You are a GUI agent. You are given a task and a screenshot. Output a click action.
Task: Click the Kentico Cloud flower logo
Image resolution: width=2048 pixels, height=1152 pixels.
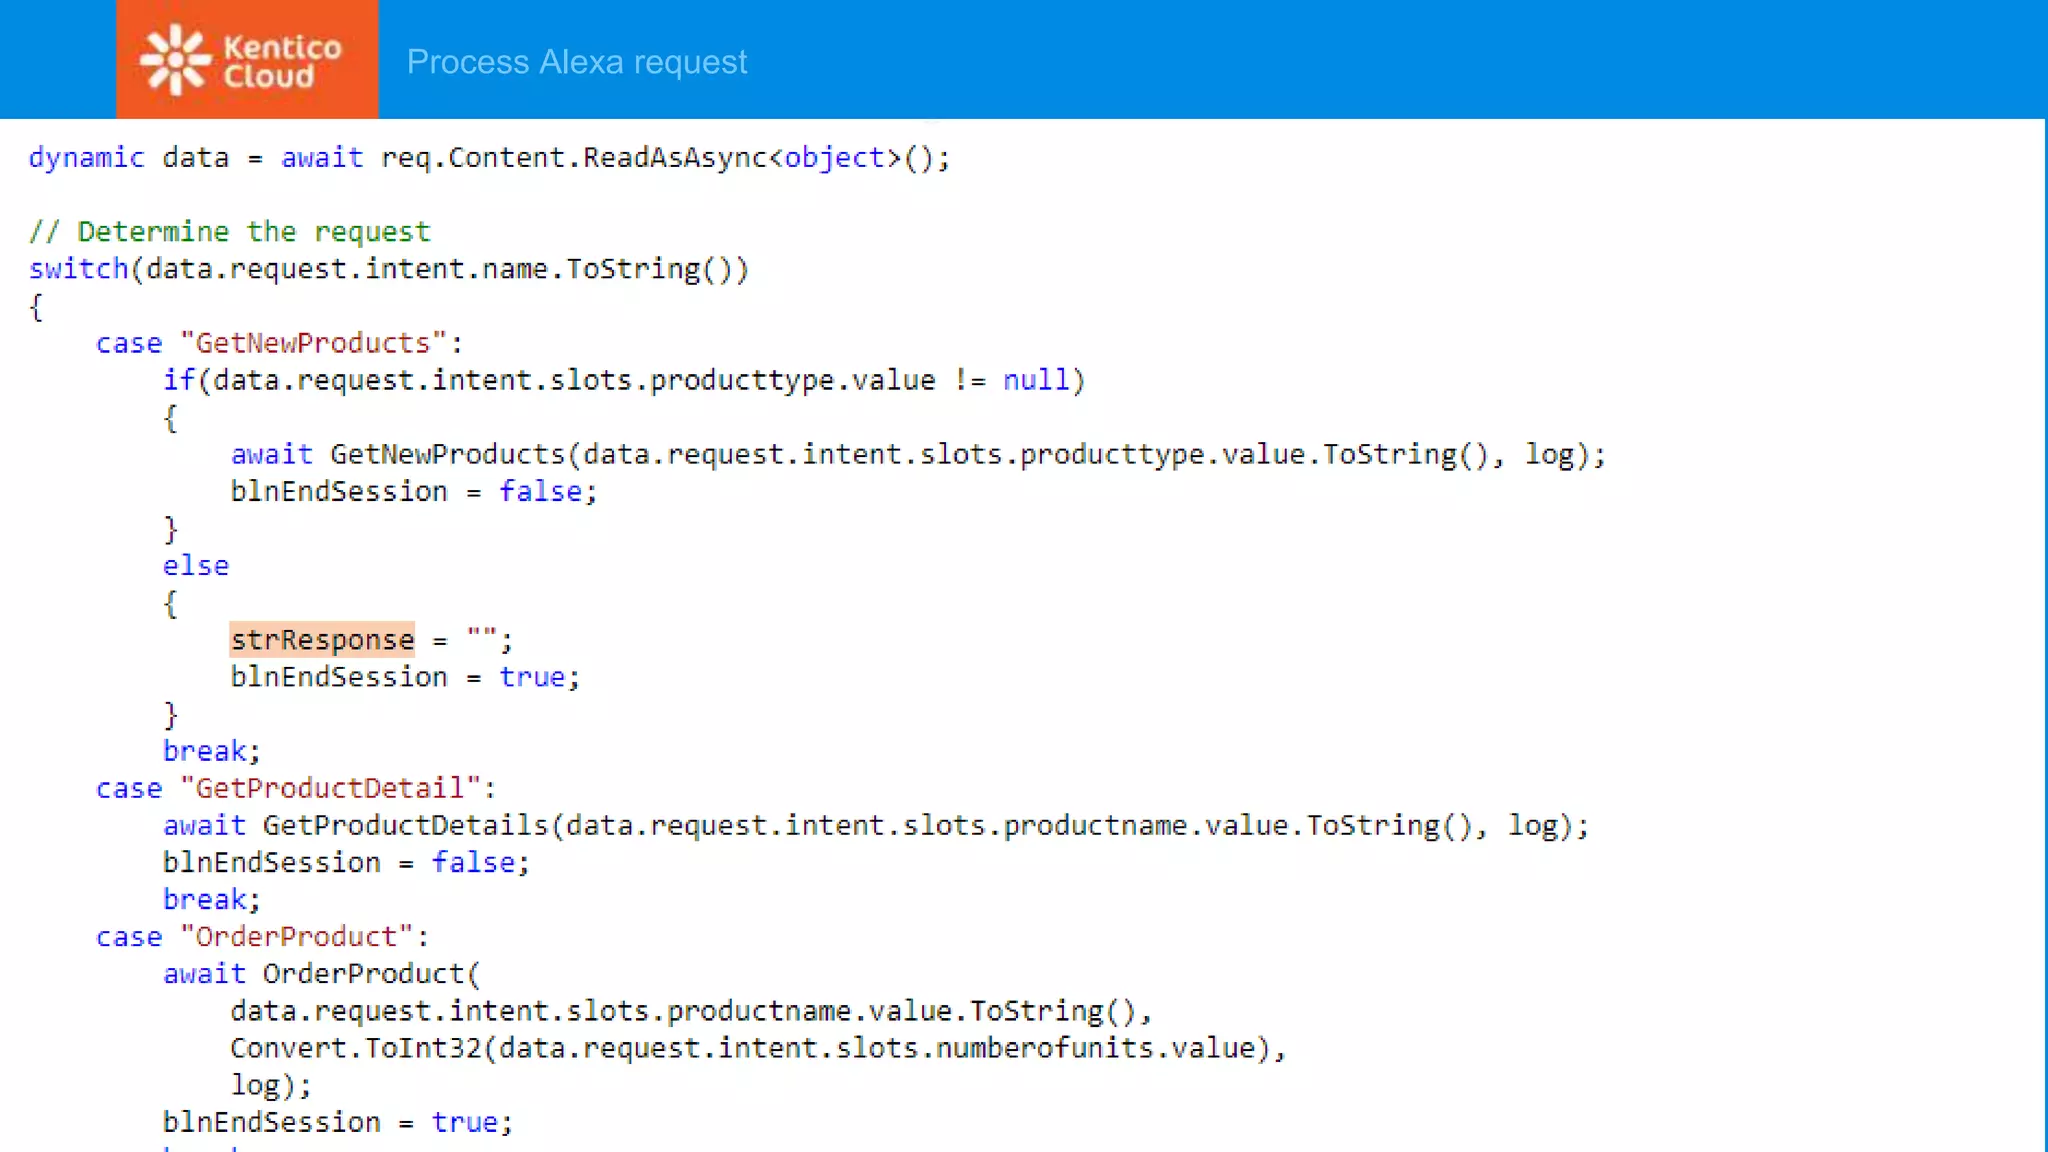click(x=172, y=58)
